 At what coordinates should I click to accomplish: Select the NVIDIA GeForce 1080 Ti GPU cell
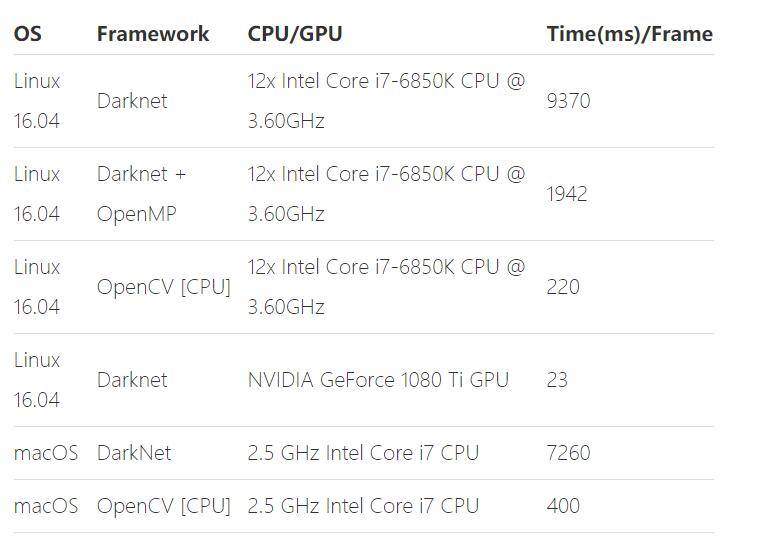[378, 380]
